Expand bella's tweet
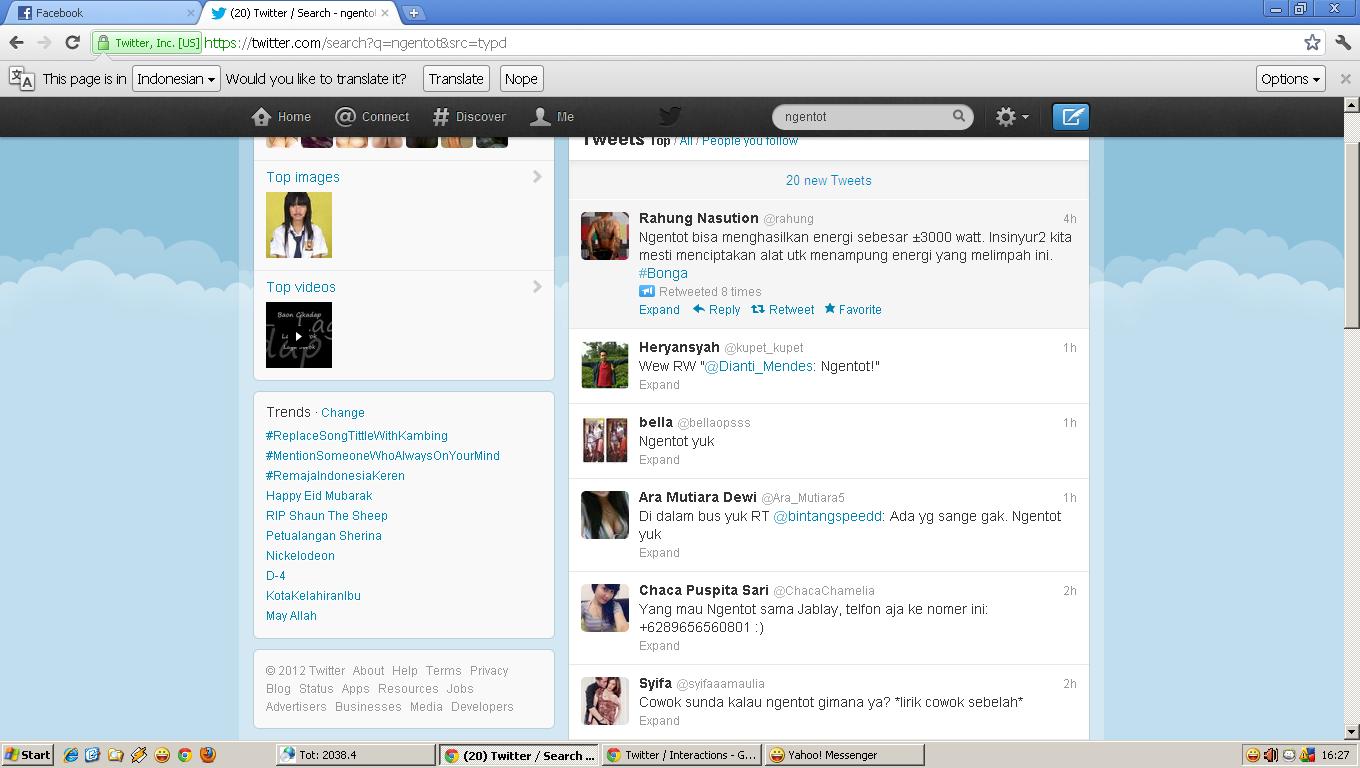The image size is (1360, 768). coord(659,460)
